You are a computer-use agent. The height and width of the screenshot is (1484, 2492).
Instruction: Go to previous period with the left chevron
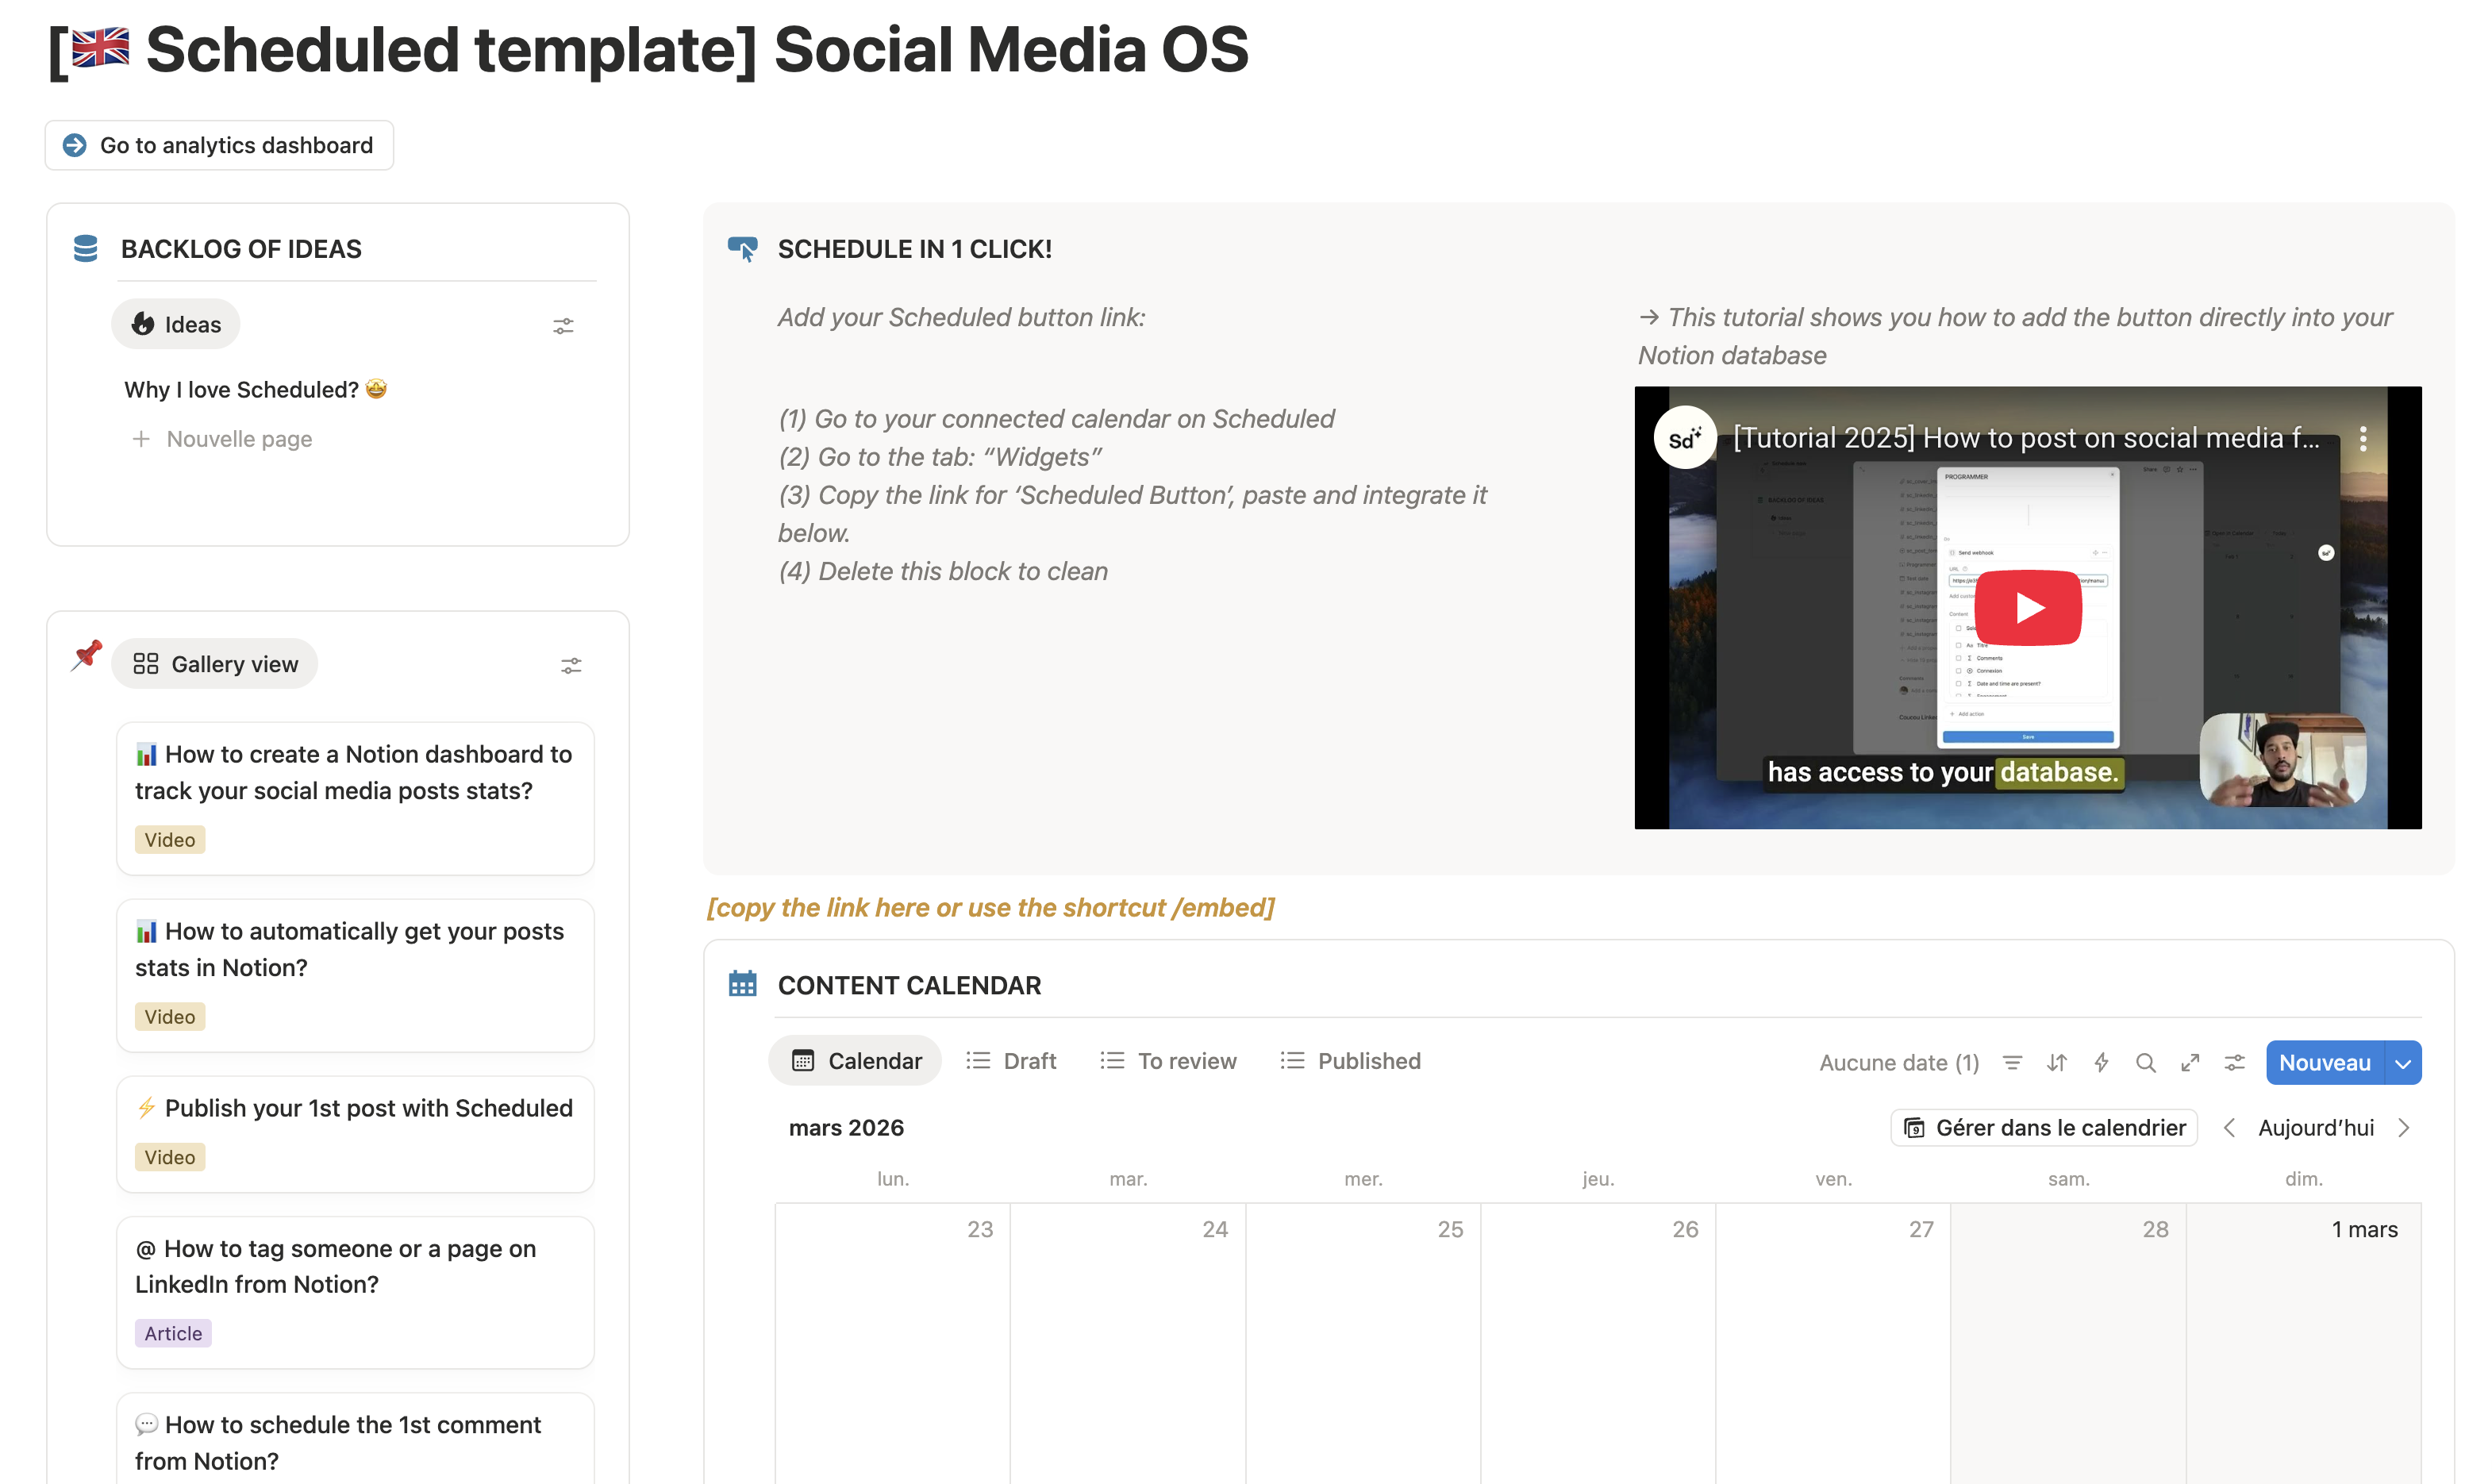pyautogui.click(x=2230, y=1127)
